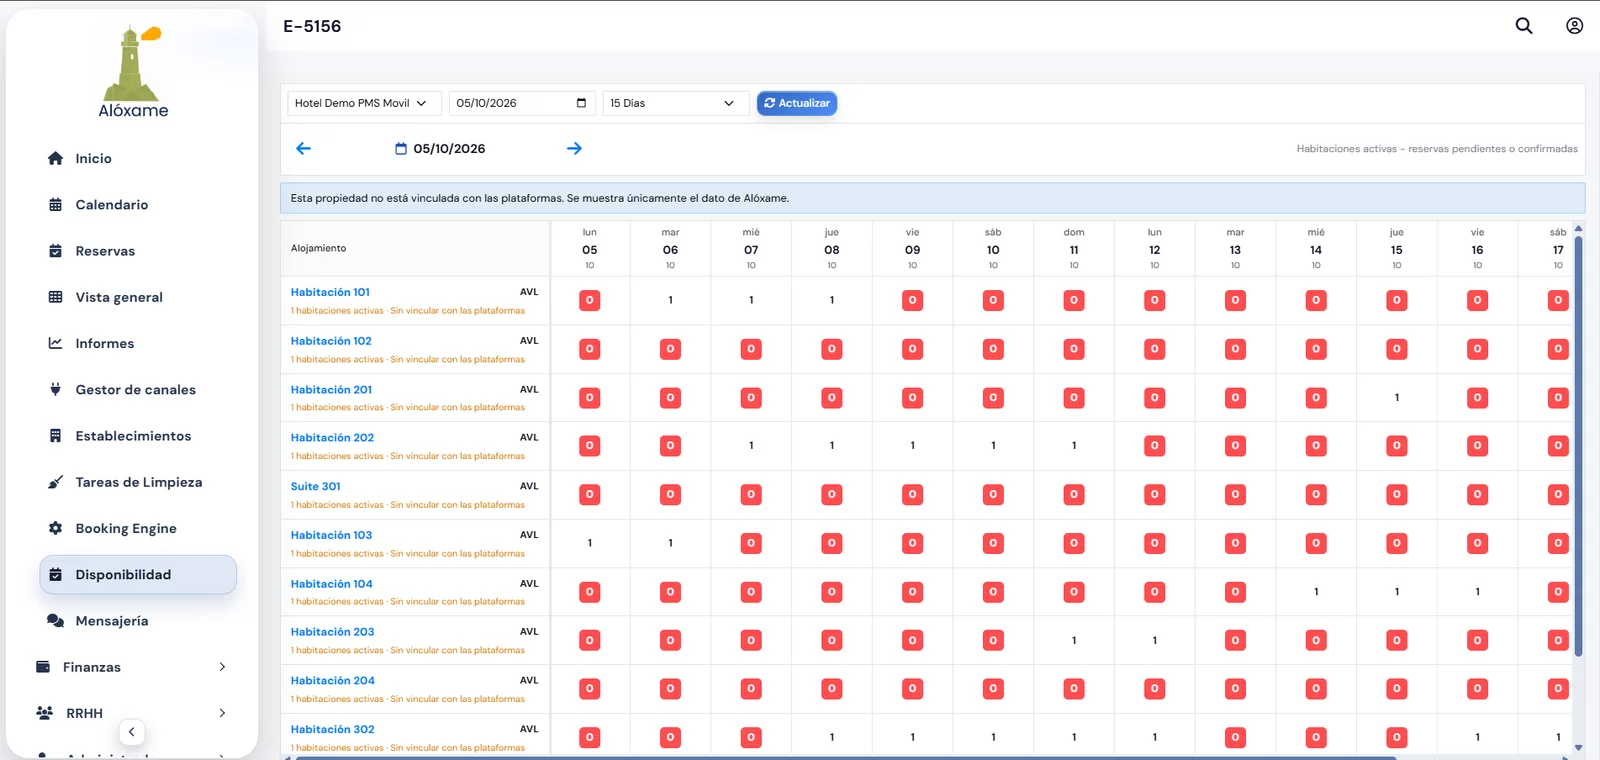Click Habitación 104 availability for mié 14
Image resolution: width=1600 pixels, height=760 pixels.
(1316, 592)
